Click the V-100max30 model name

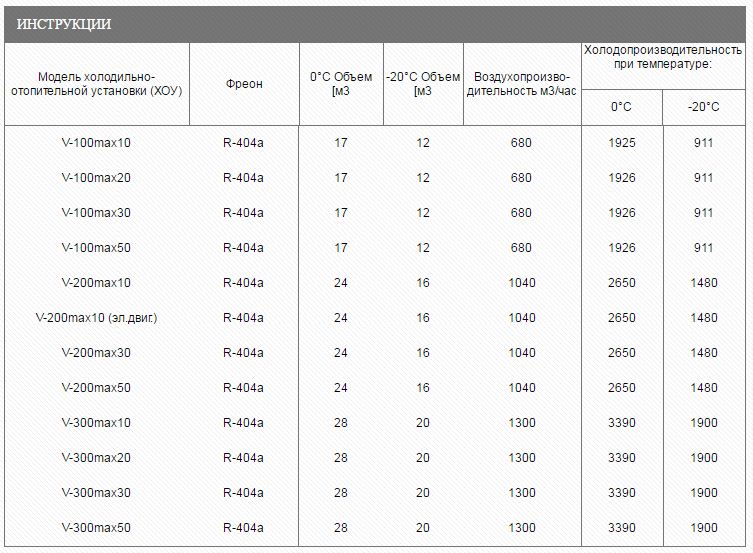[96, 213]
